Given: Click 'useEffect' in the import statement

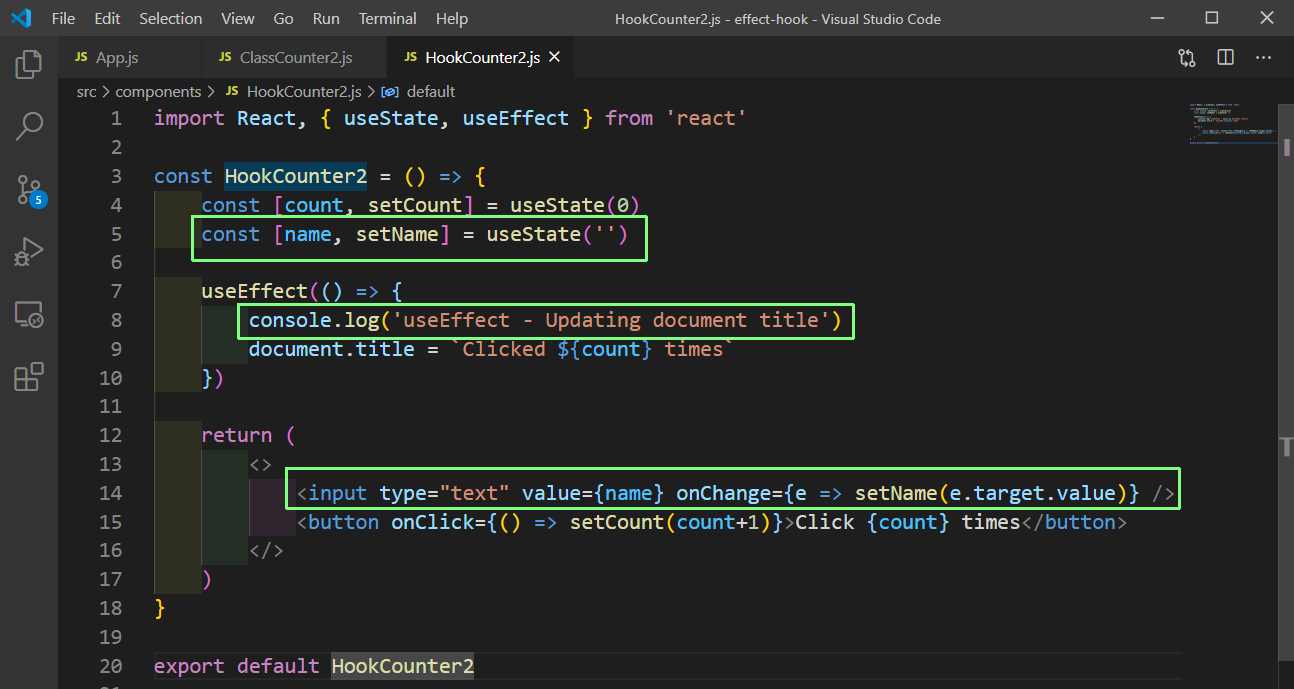Looking at the screenshot, I should 515,119.
